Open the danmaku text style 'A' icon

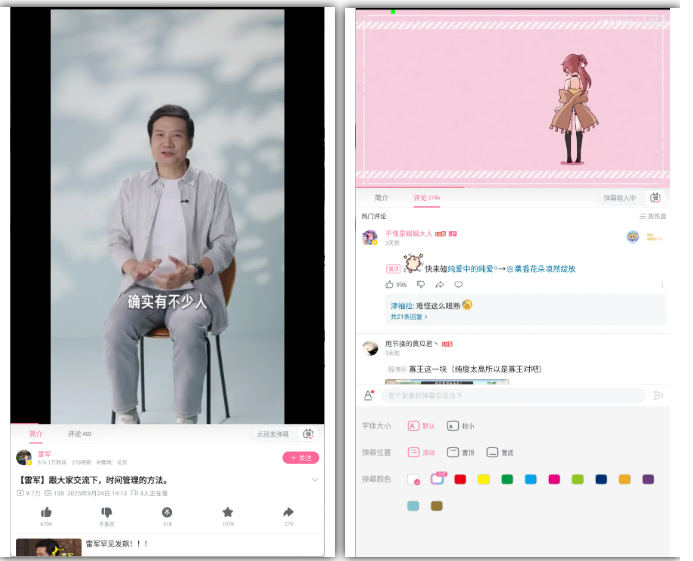pyautogui.click(x=369, y=396)
